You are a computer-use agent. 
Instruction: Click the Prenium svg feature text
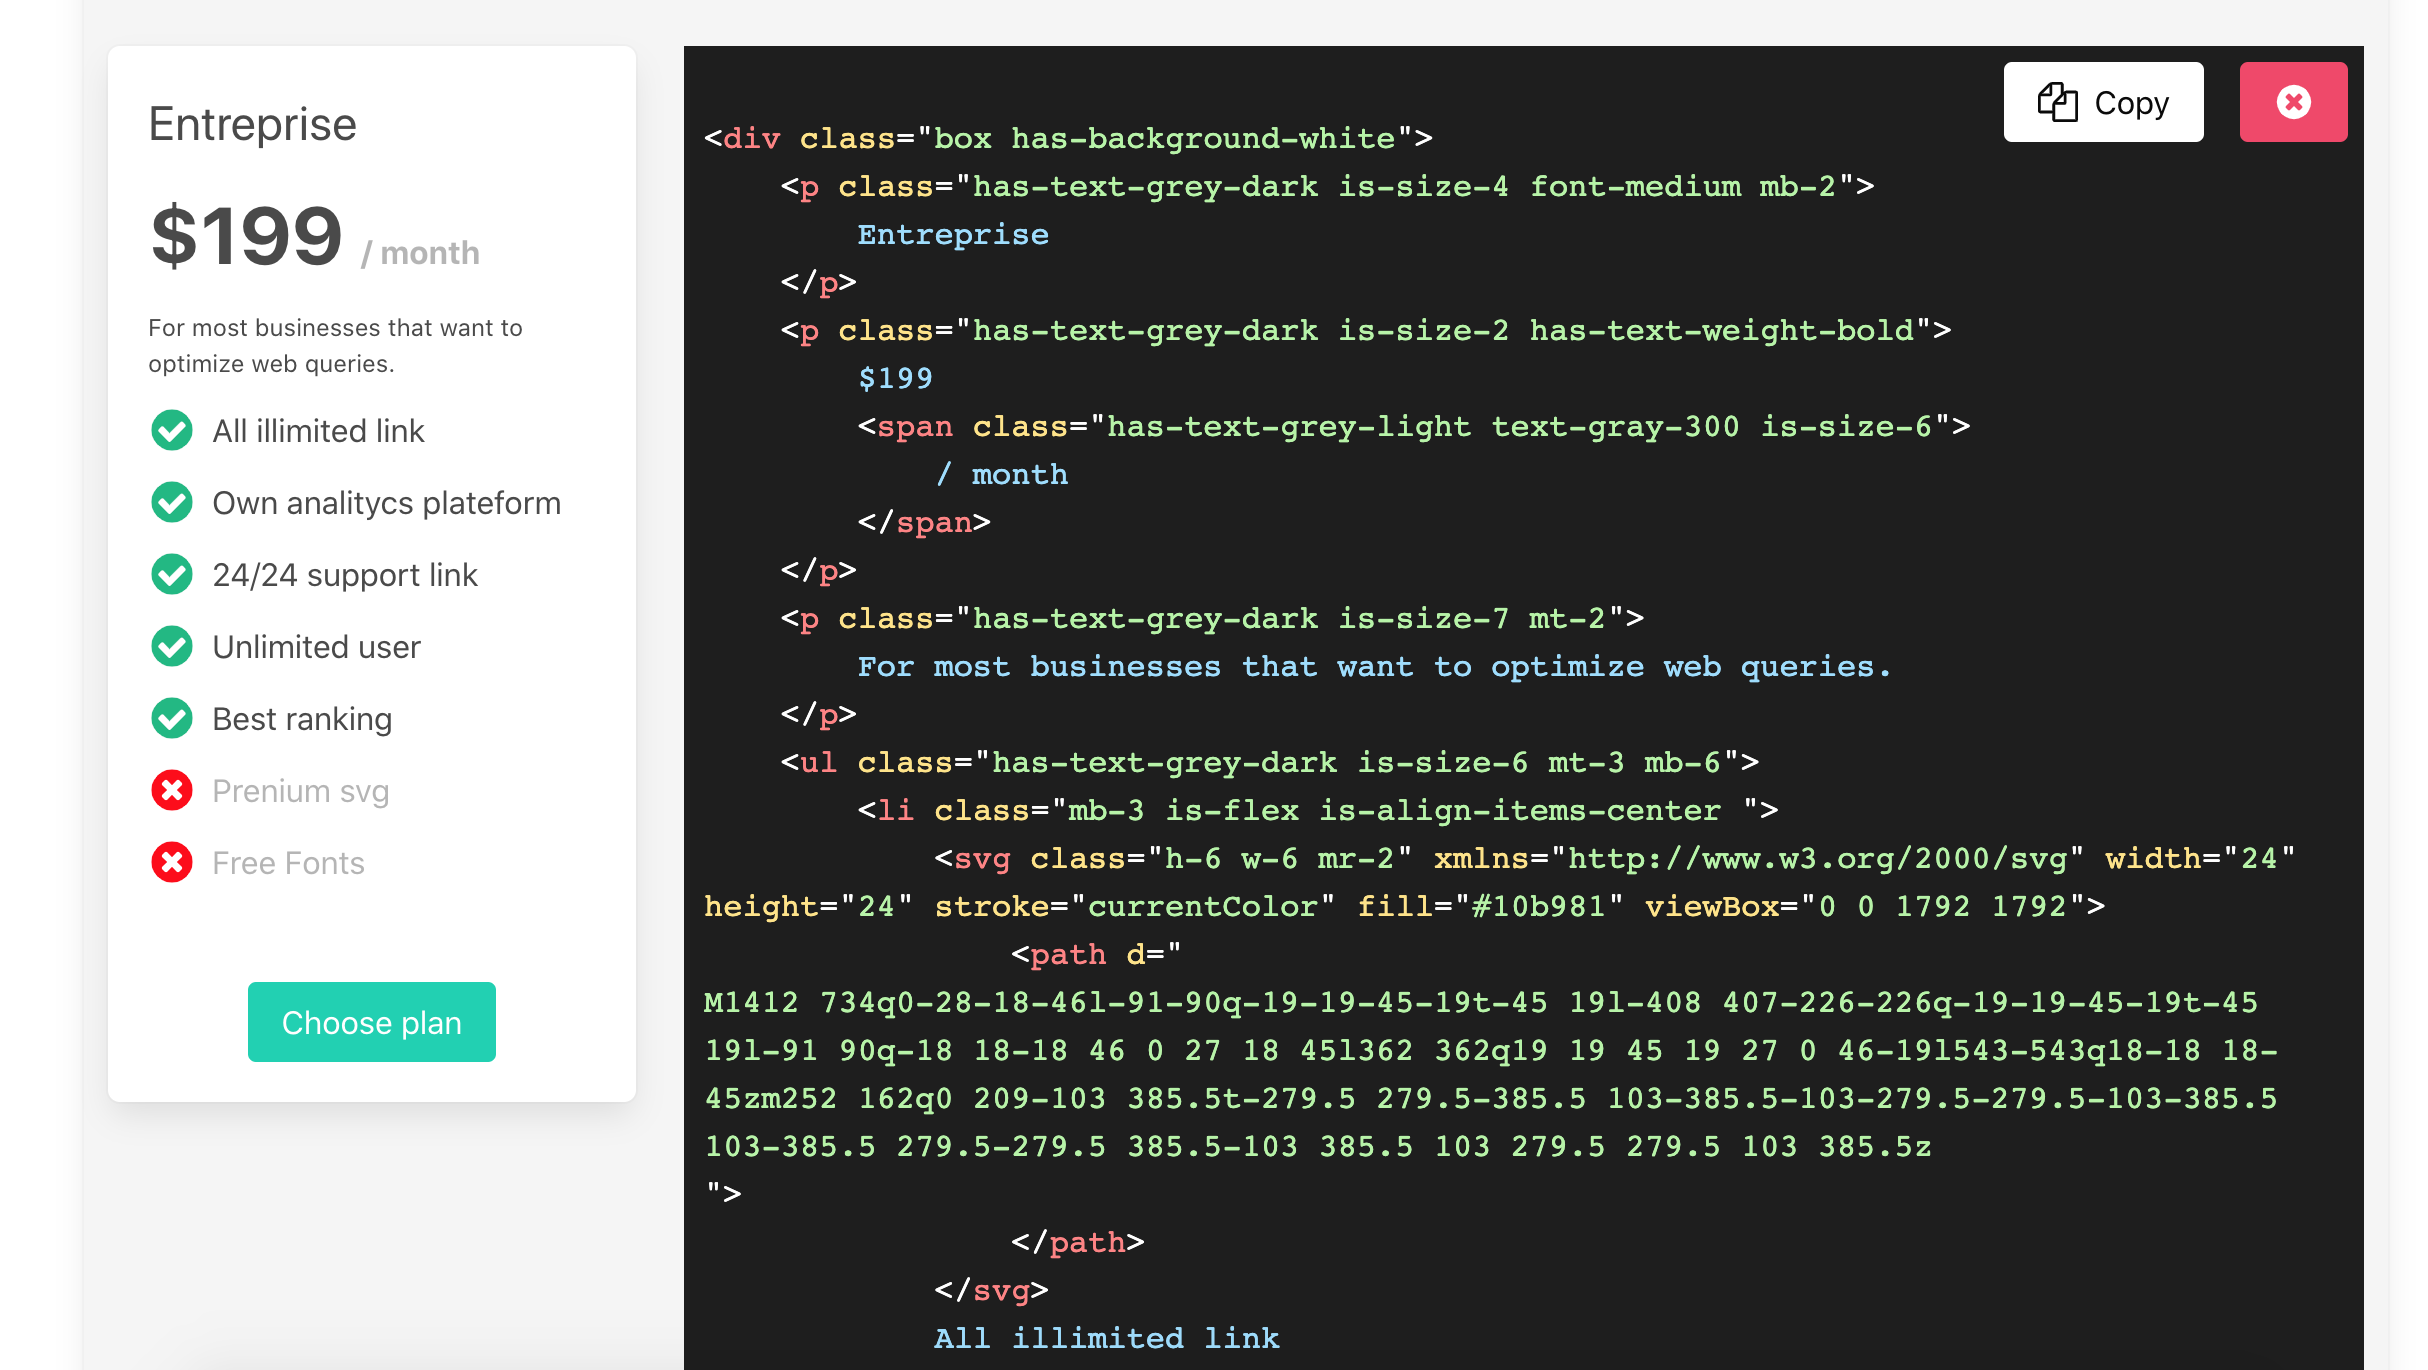click(x=300, y=791)
